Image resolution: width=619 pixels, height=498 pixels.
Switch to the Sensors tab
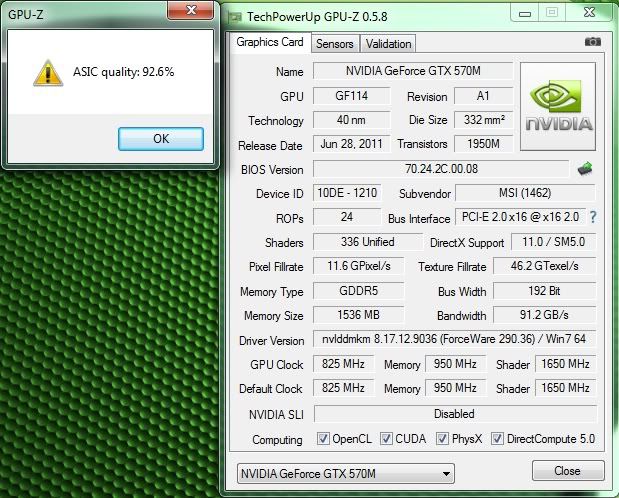(335, 43)
